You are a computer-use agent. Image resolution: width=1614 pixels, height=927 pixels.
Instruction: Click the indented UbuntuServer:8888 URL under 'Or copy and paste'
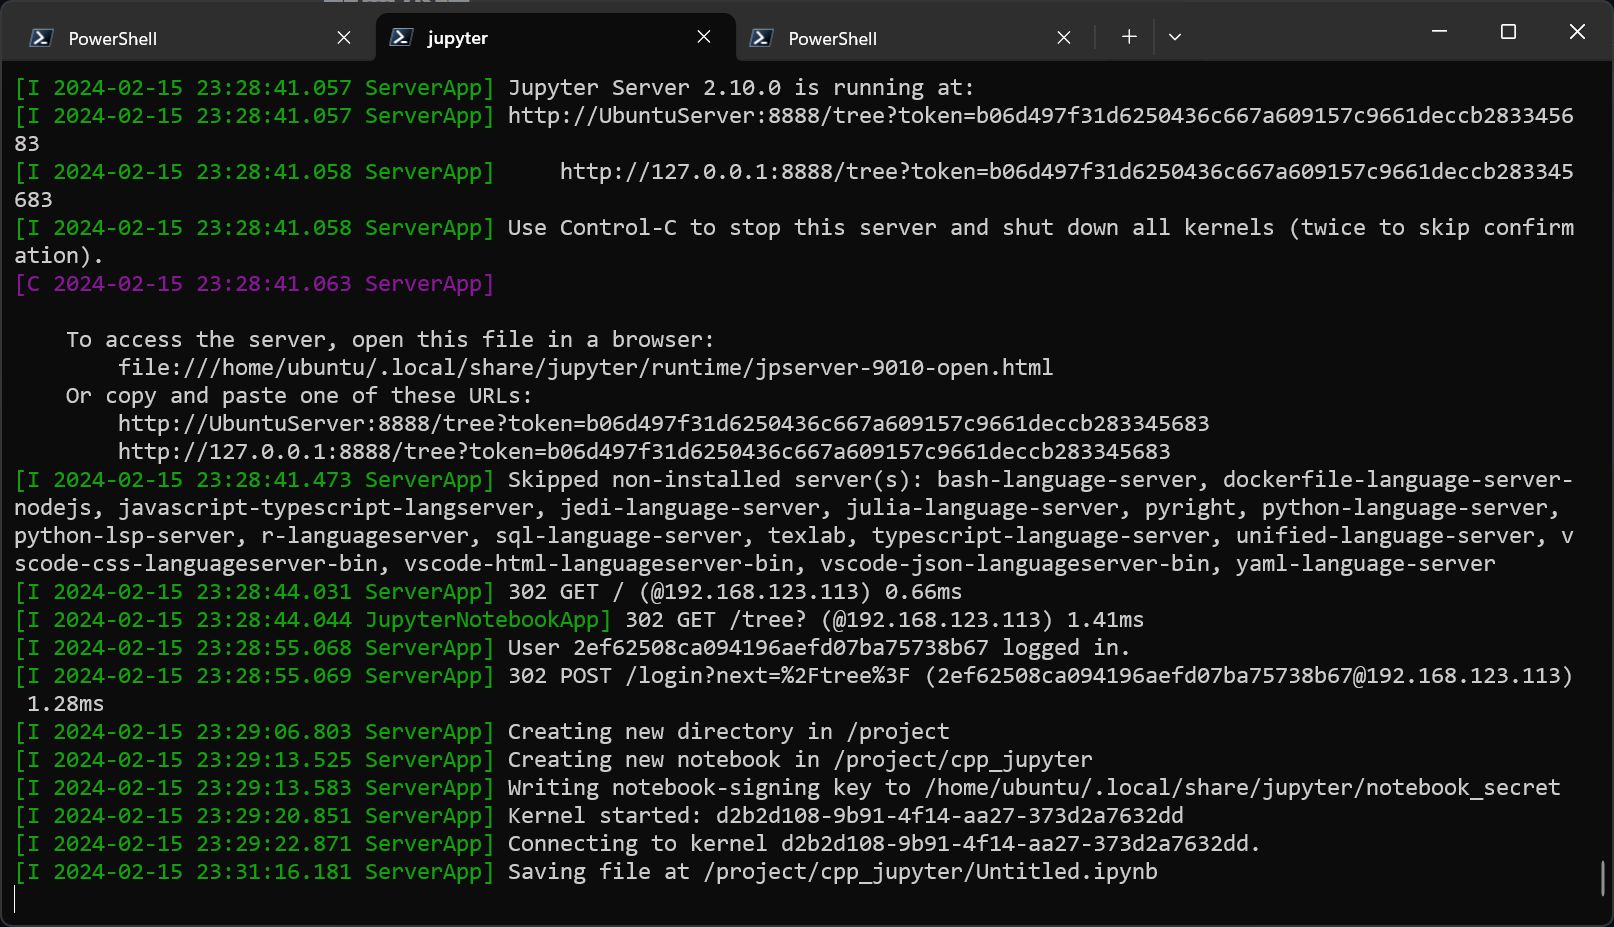click(x=663, y=424)
